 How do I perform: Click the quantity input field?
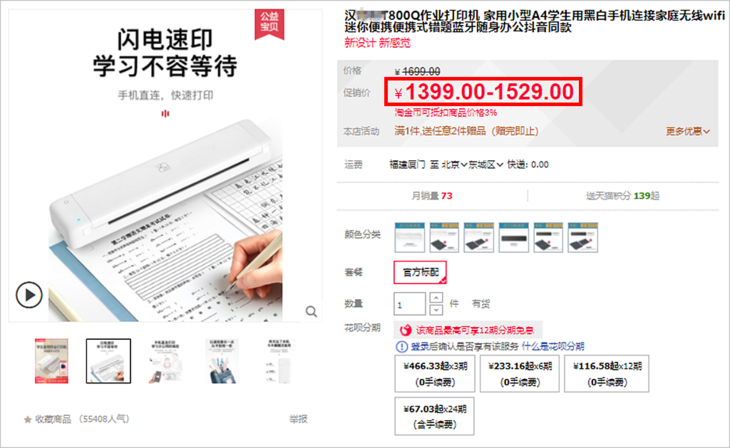point(410,304)
